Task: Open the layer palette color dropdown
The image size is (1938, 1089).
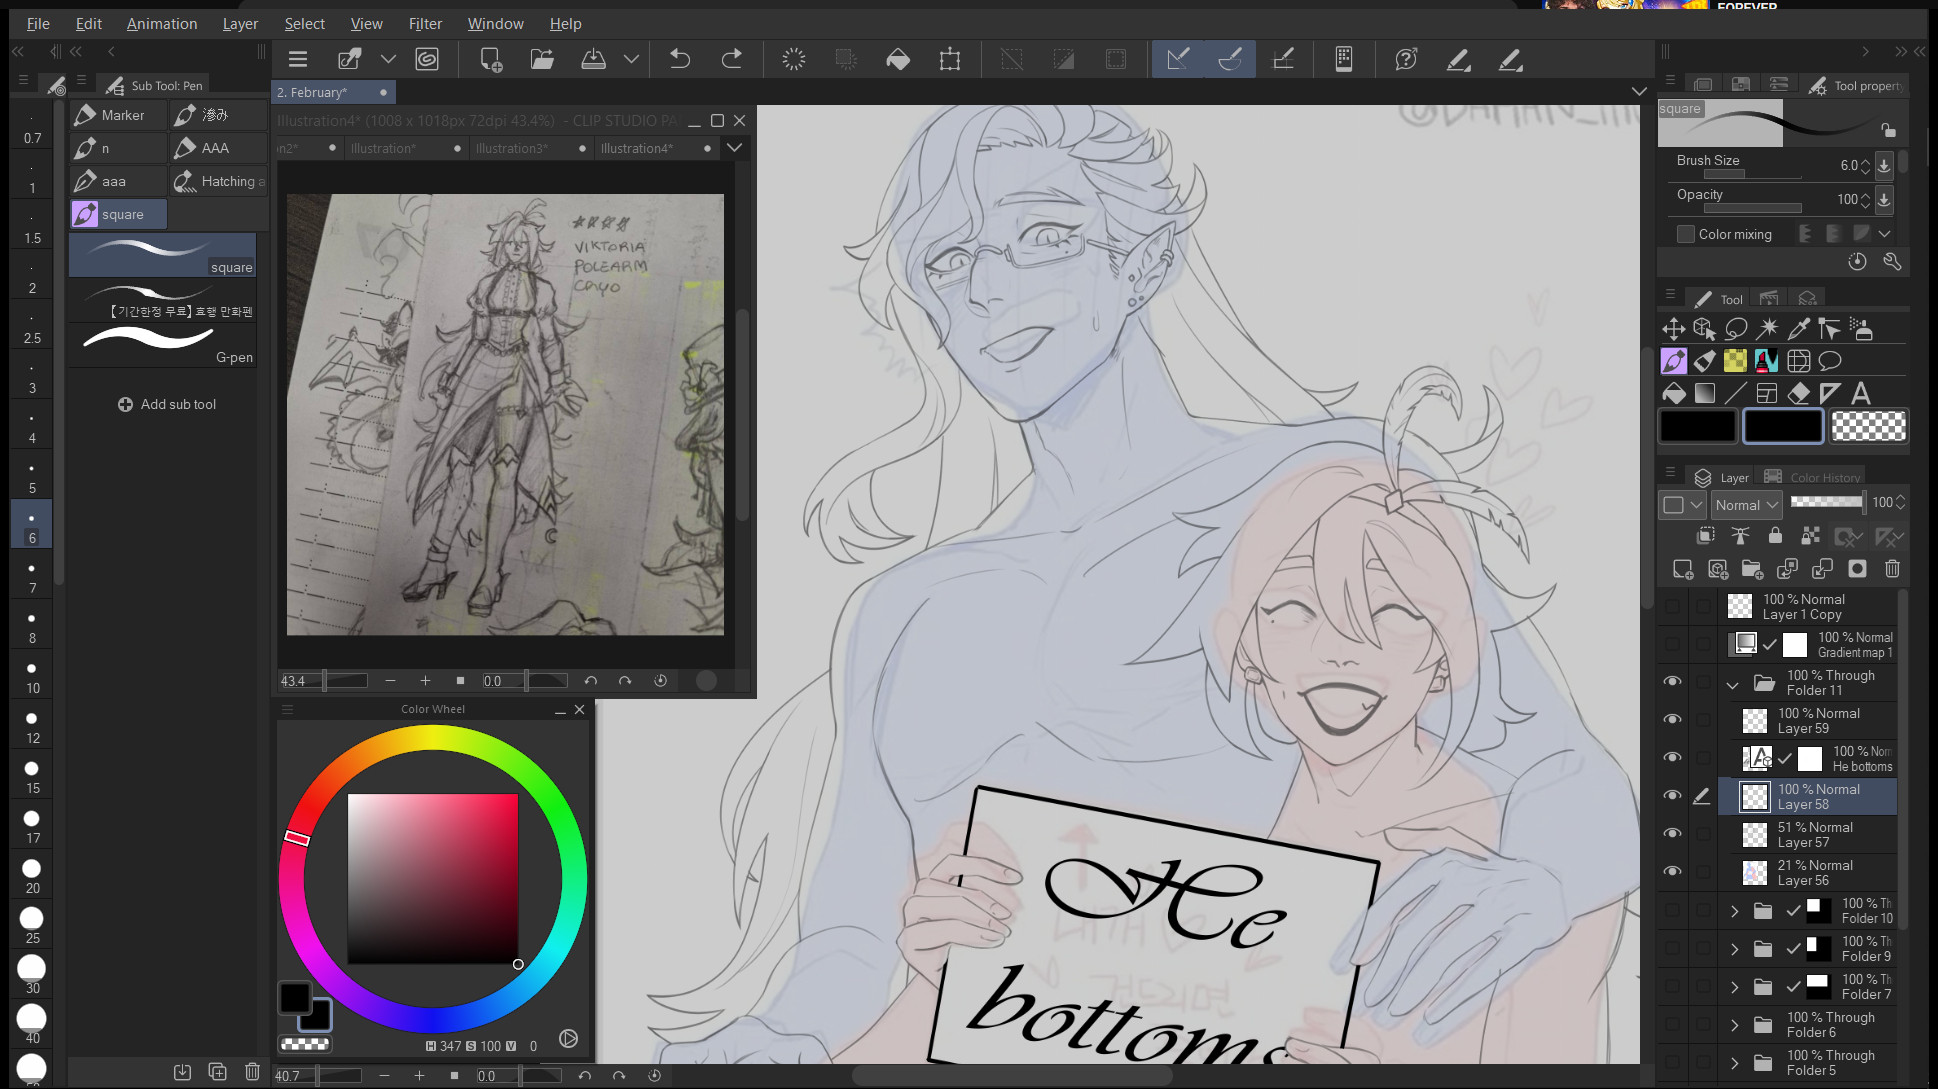Action: [x=1682, y=505]
